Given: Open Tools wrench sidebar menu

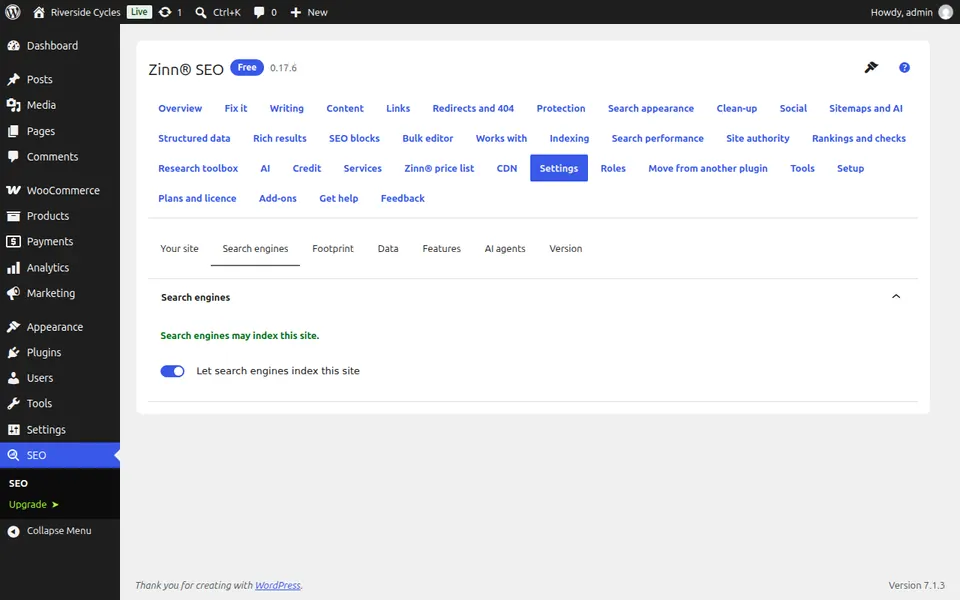Looking at the screenshot, I should 60,404.
